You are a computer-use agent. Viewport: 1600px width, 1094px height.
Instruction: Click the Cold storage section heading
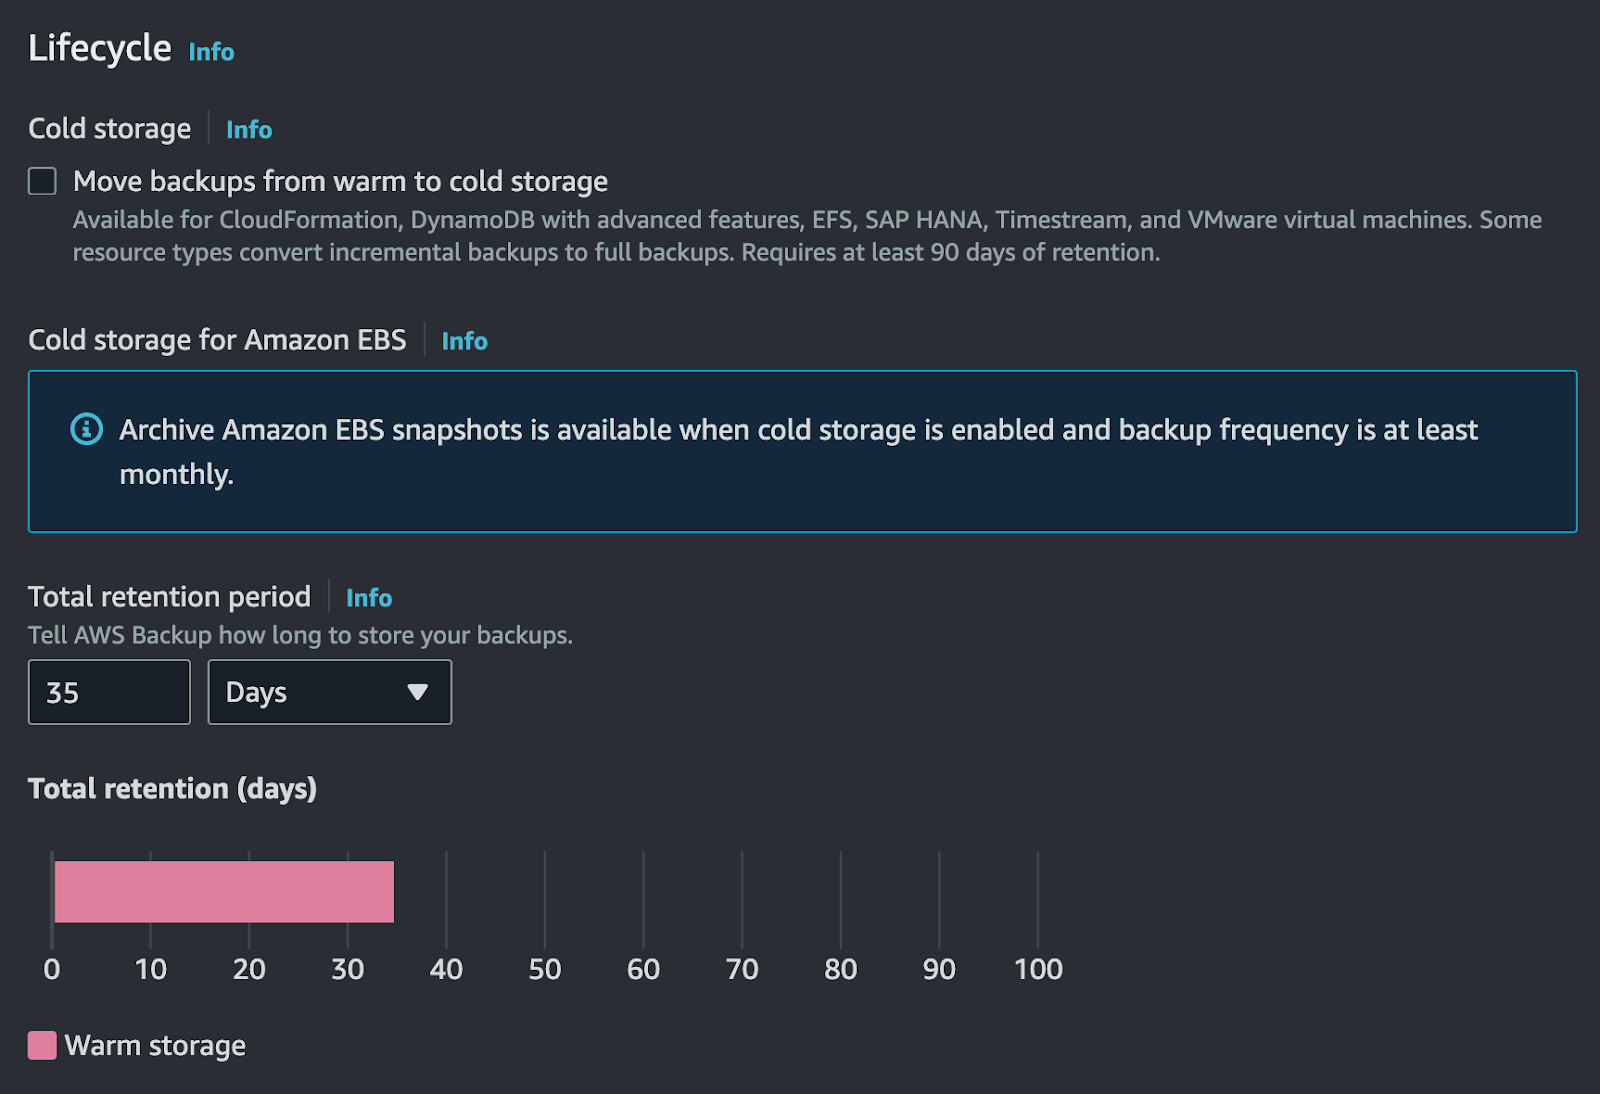click(x=109, y=128)
